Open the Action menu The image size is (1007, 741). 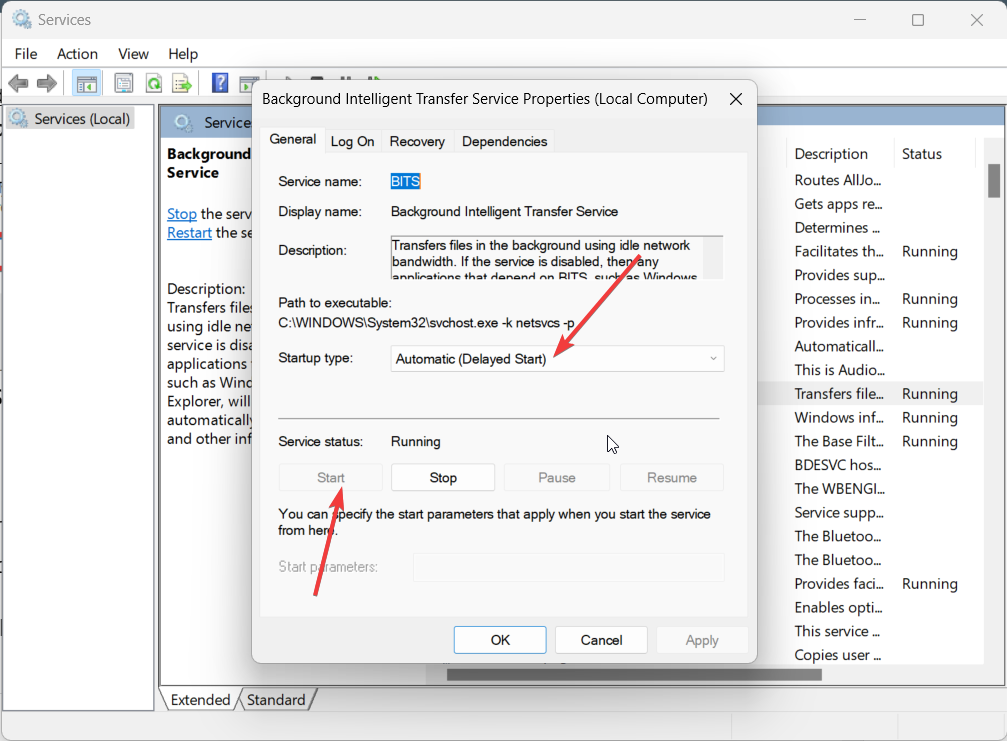pos(77,54)
